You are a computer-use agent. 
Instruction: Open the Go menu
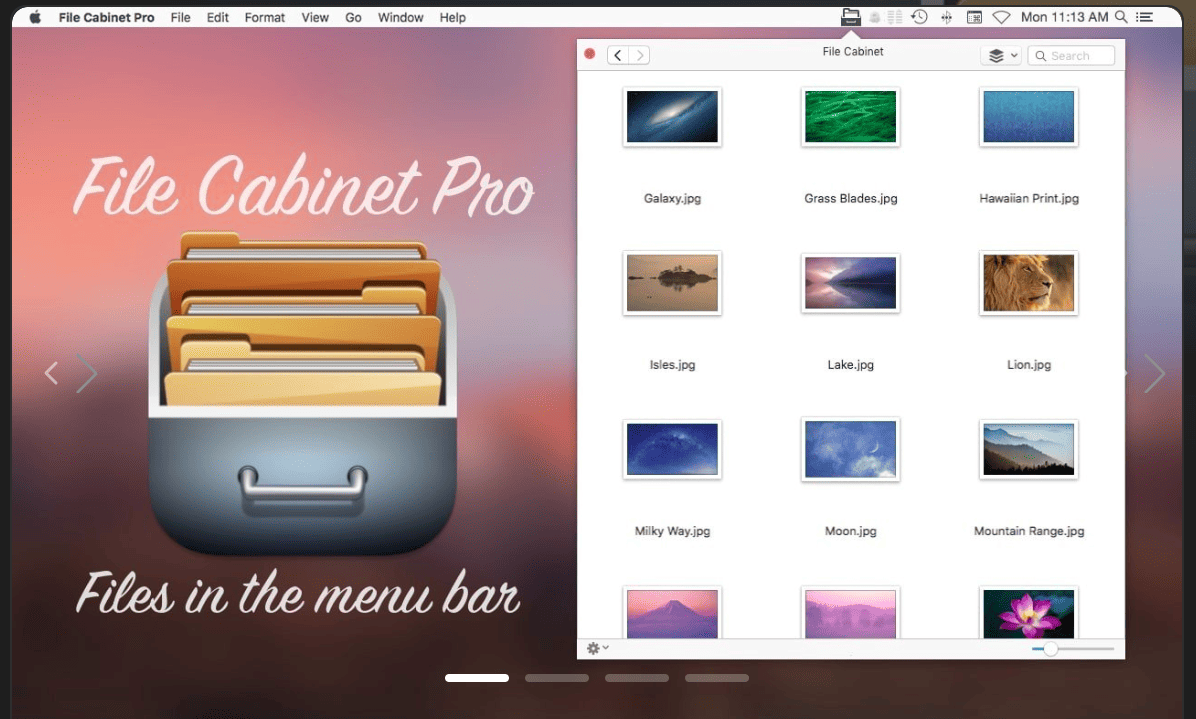pyautogui.click(x=353, y=17)
